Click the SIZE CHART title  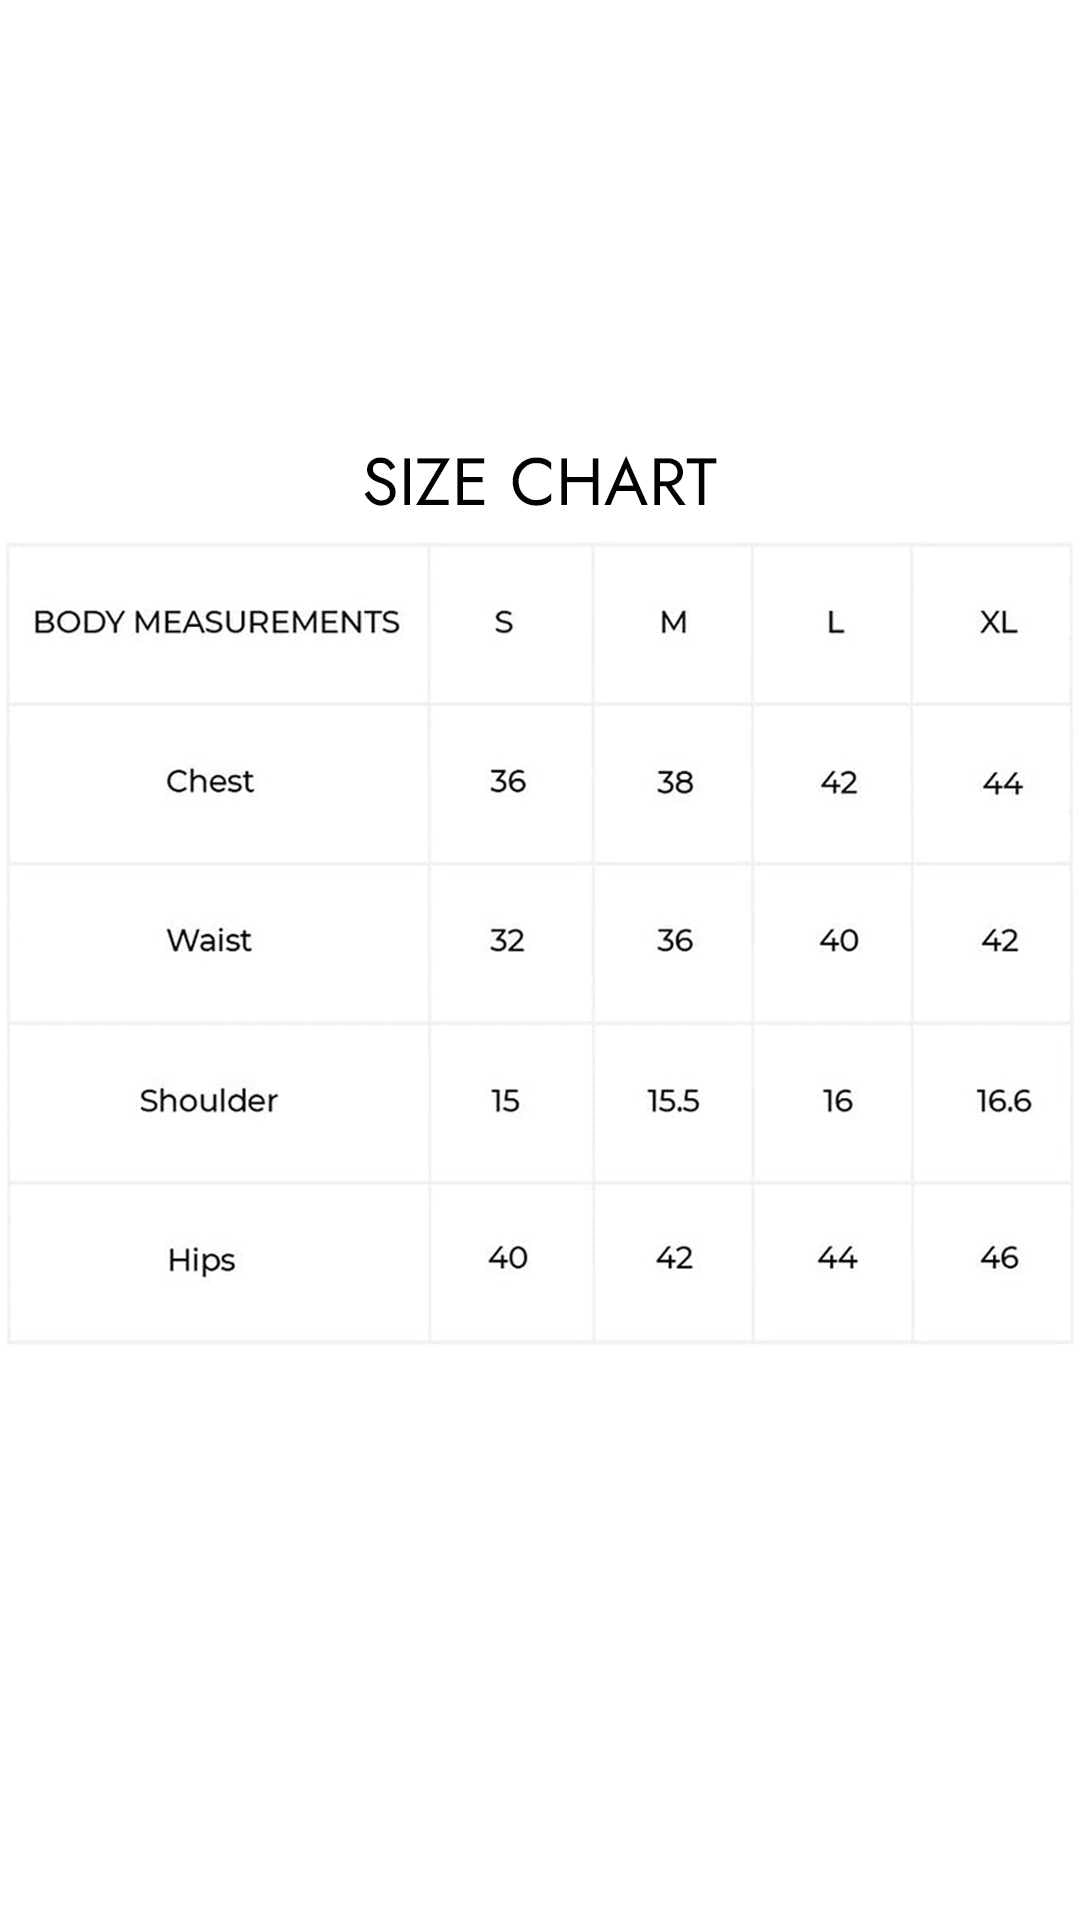click(x=540, y=482)
